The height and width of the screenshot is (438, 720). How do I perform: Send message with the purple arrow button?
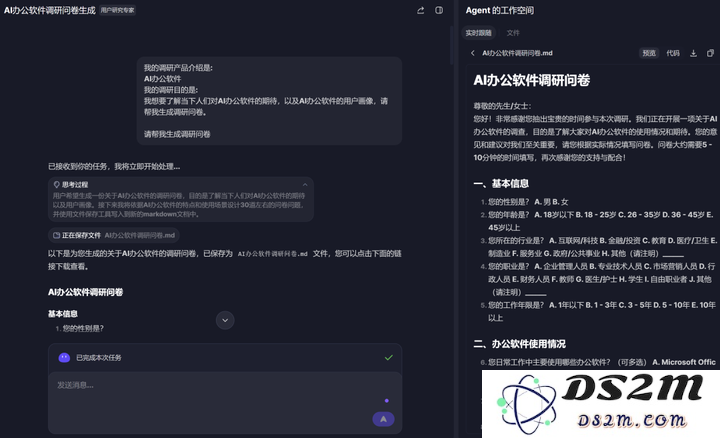coord(383,419)
